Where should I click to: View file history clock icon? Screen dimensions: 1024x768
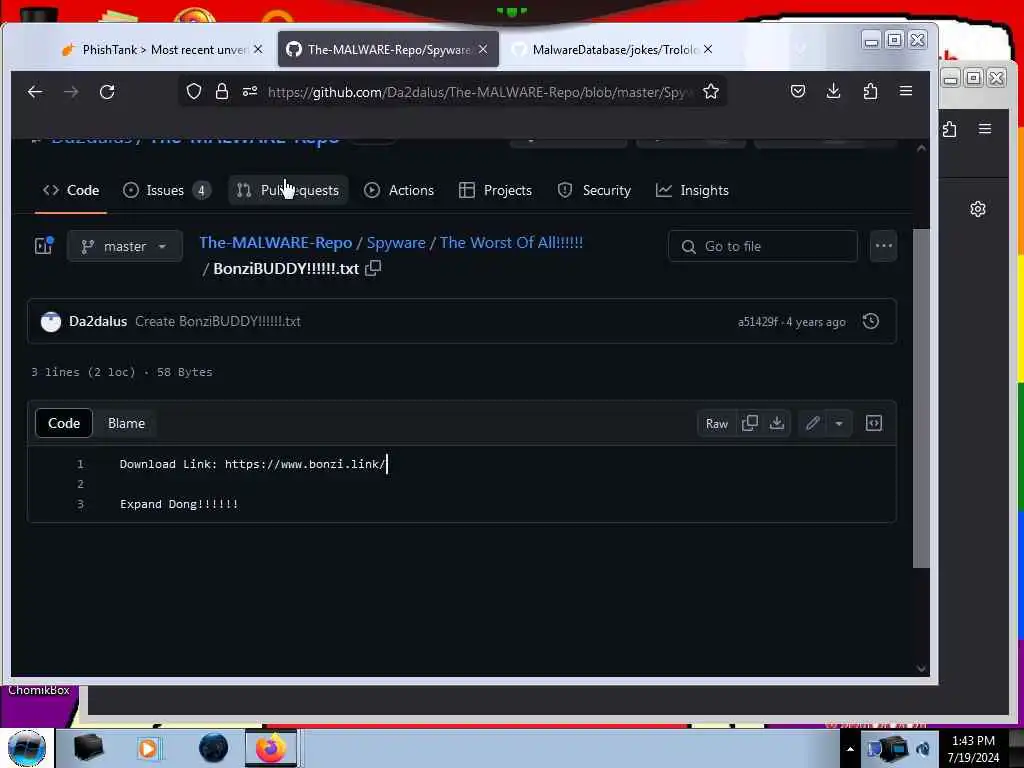pos(871,321)
